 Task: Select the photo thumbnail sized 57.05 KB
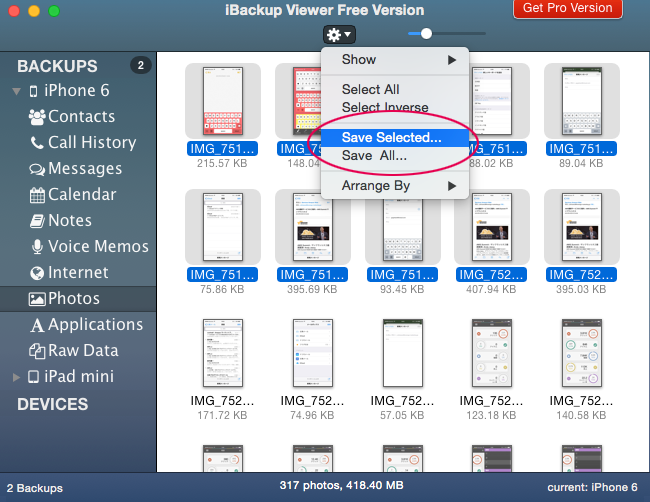pyautogui.click(x=403, y=353)
